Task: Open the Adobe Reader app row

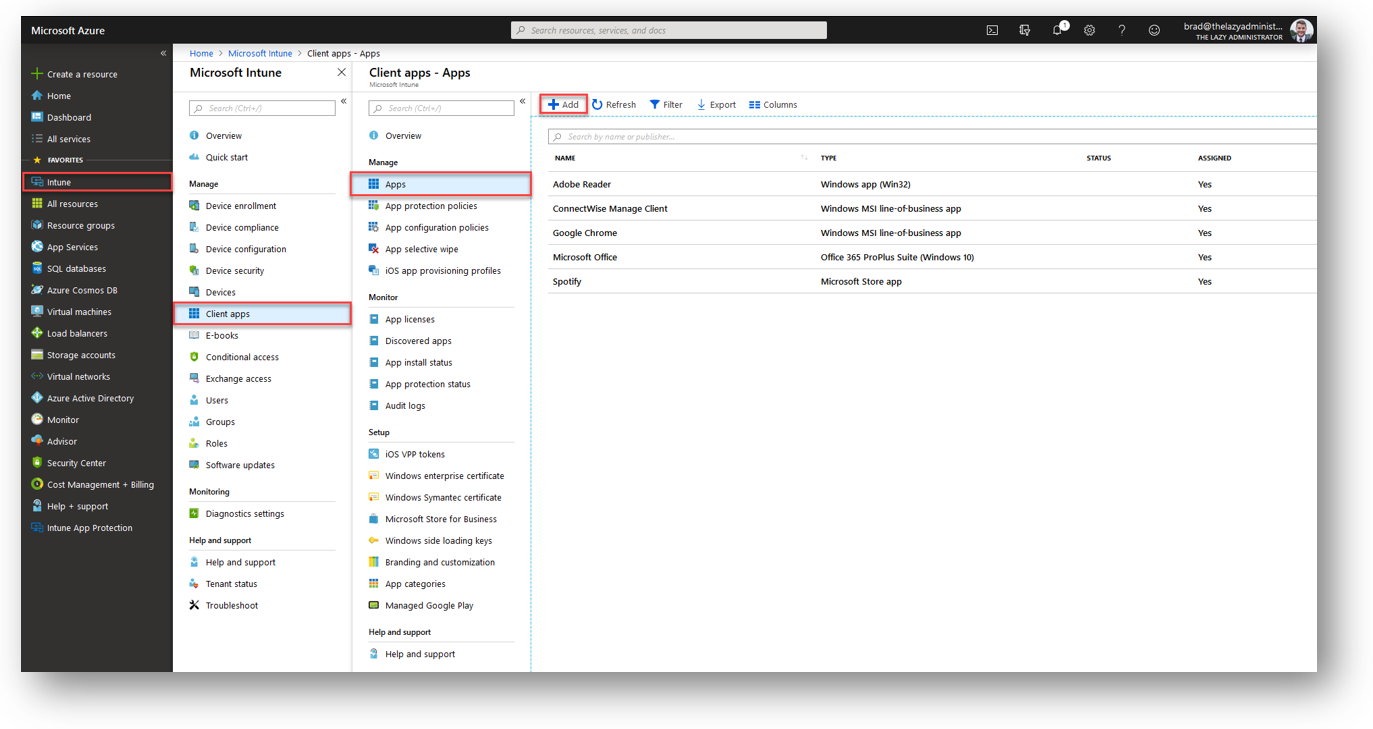Action: [x=932, y=184]
